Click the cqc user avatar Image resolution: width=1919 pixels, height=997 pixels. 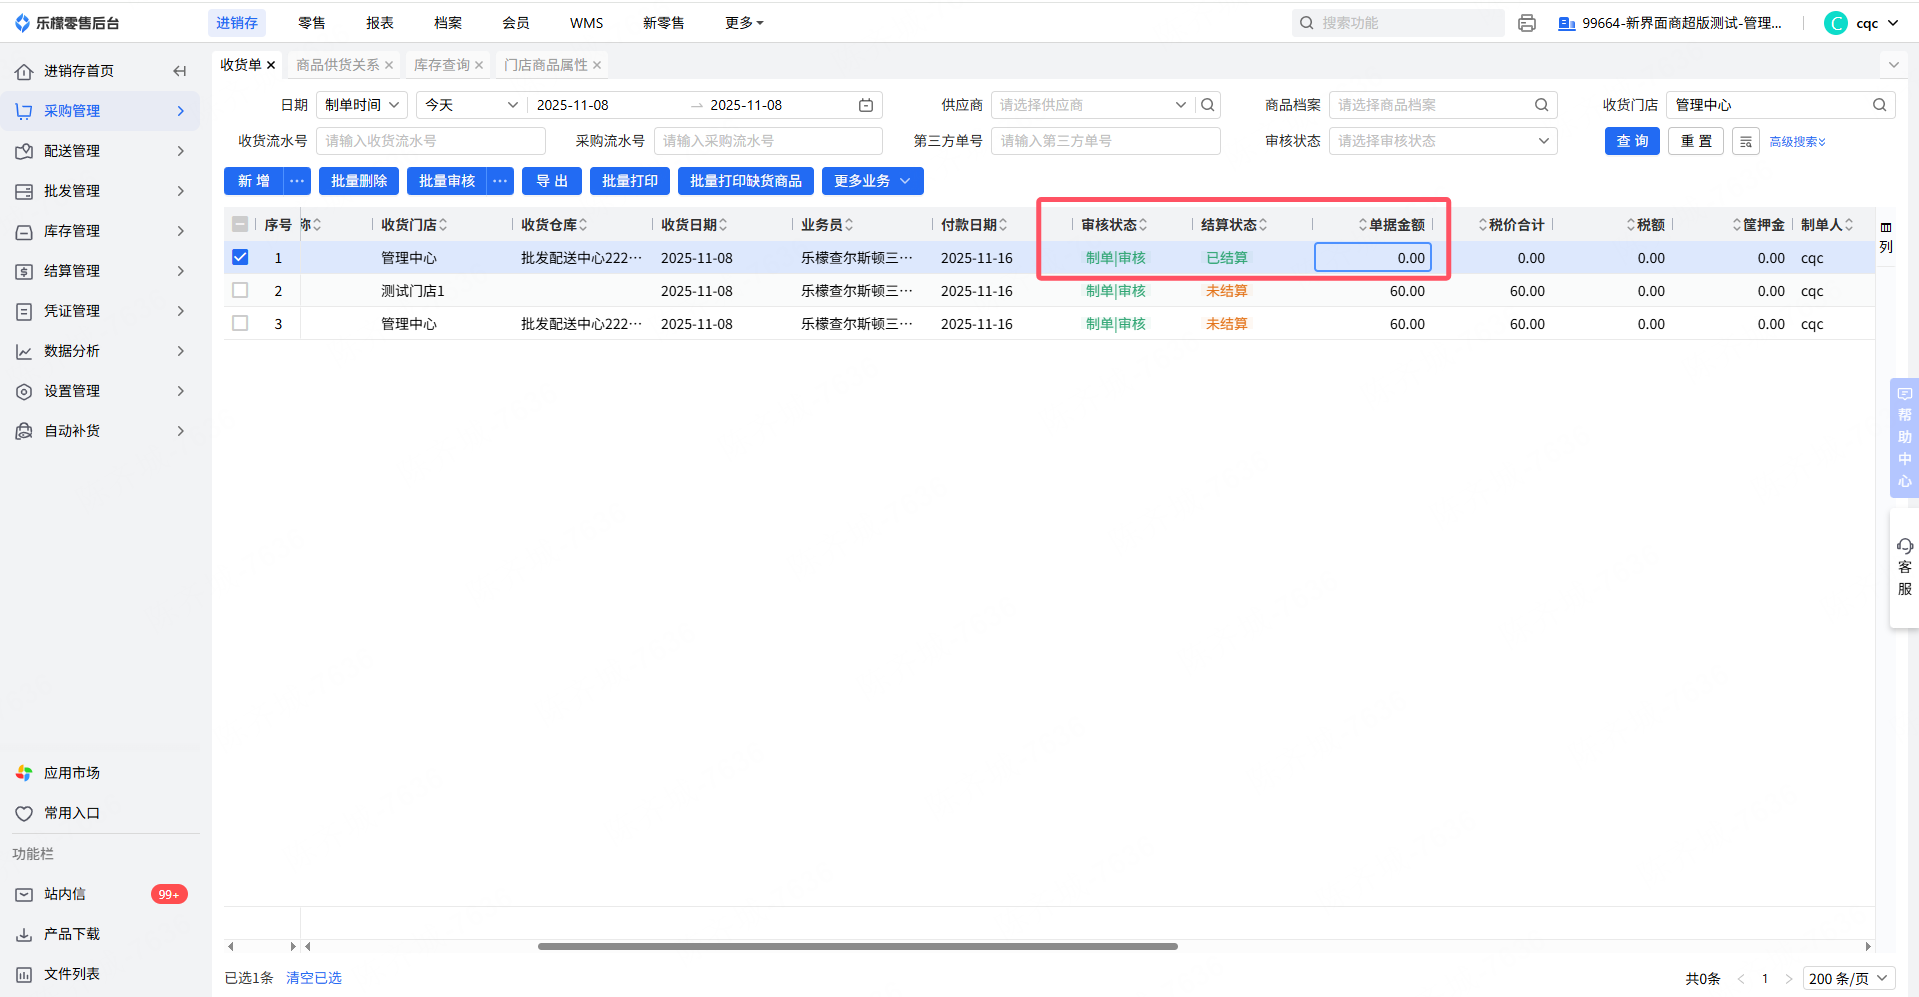[1836, 23]
